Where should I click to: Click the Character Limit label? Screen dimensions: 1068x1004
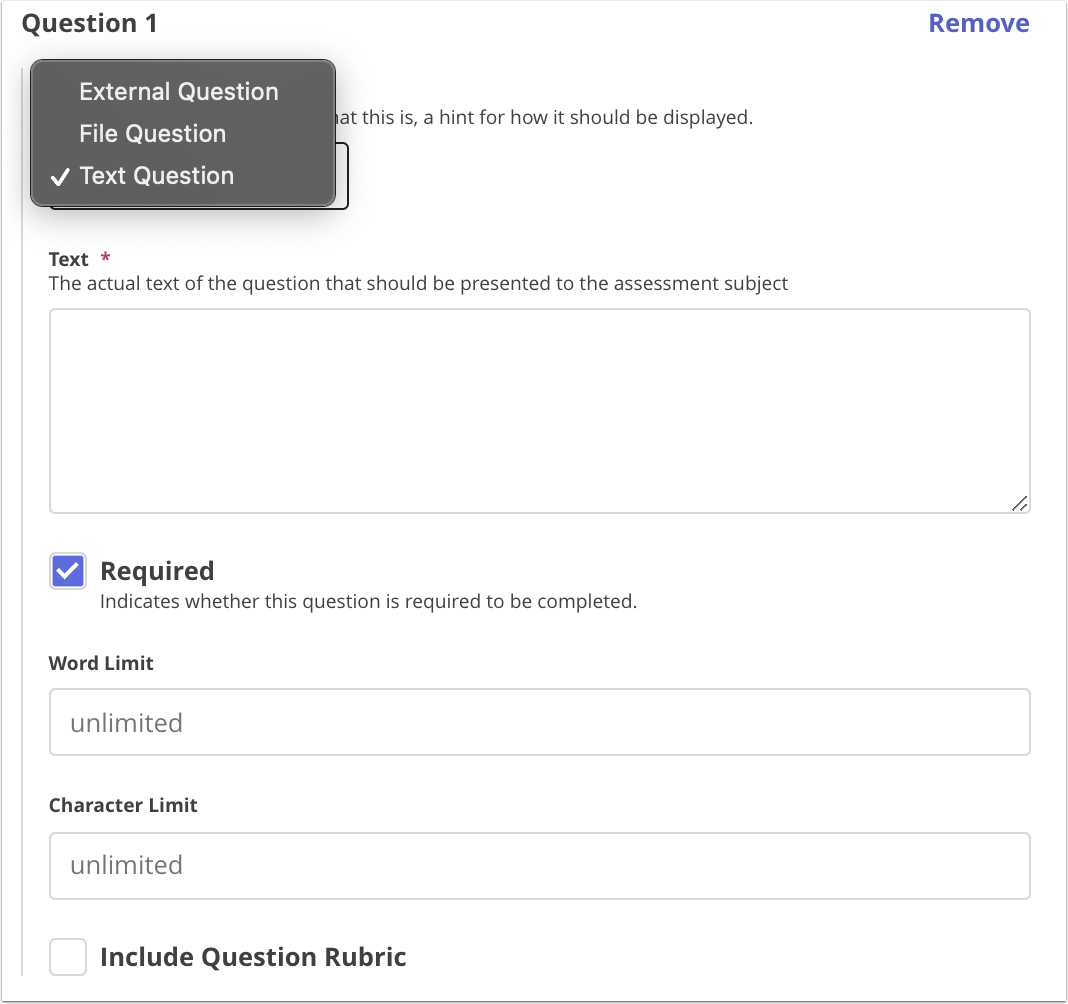pyautogui.click(x=123, y=805)
